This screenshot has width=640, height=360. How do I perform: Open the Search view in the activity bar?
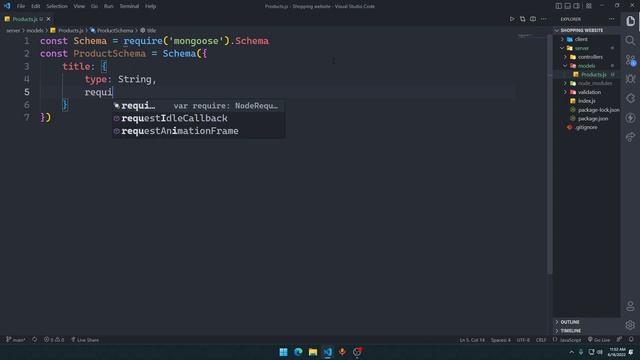[630, 40]
